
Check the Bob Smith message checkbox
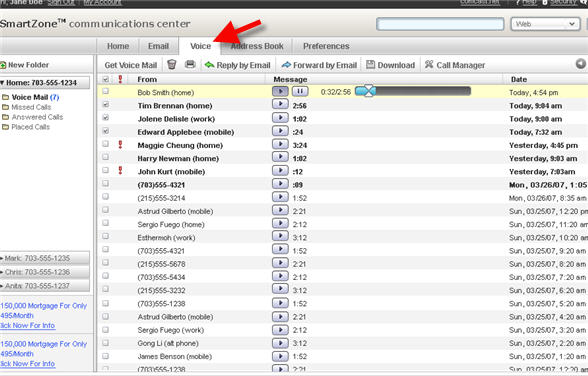106,91
